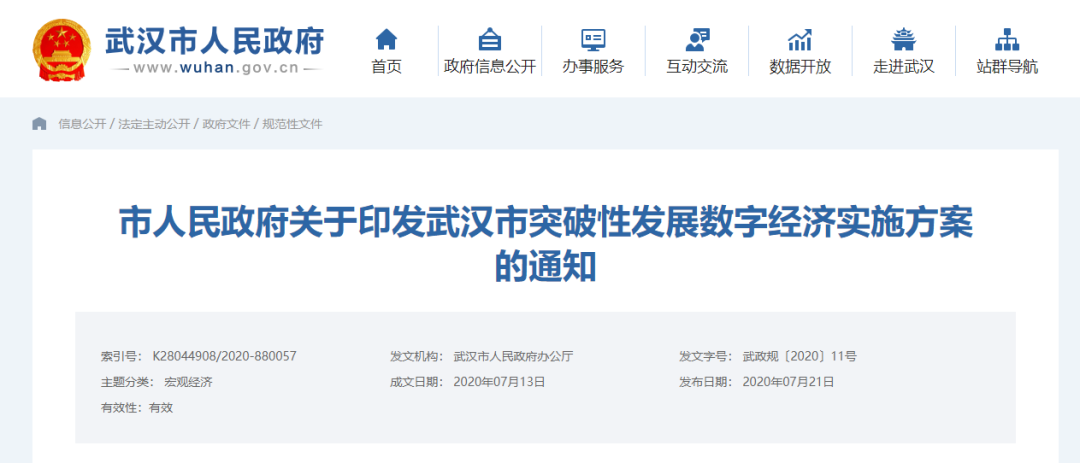Select the 成文日期 label

pos(417,382)
